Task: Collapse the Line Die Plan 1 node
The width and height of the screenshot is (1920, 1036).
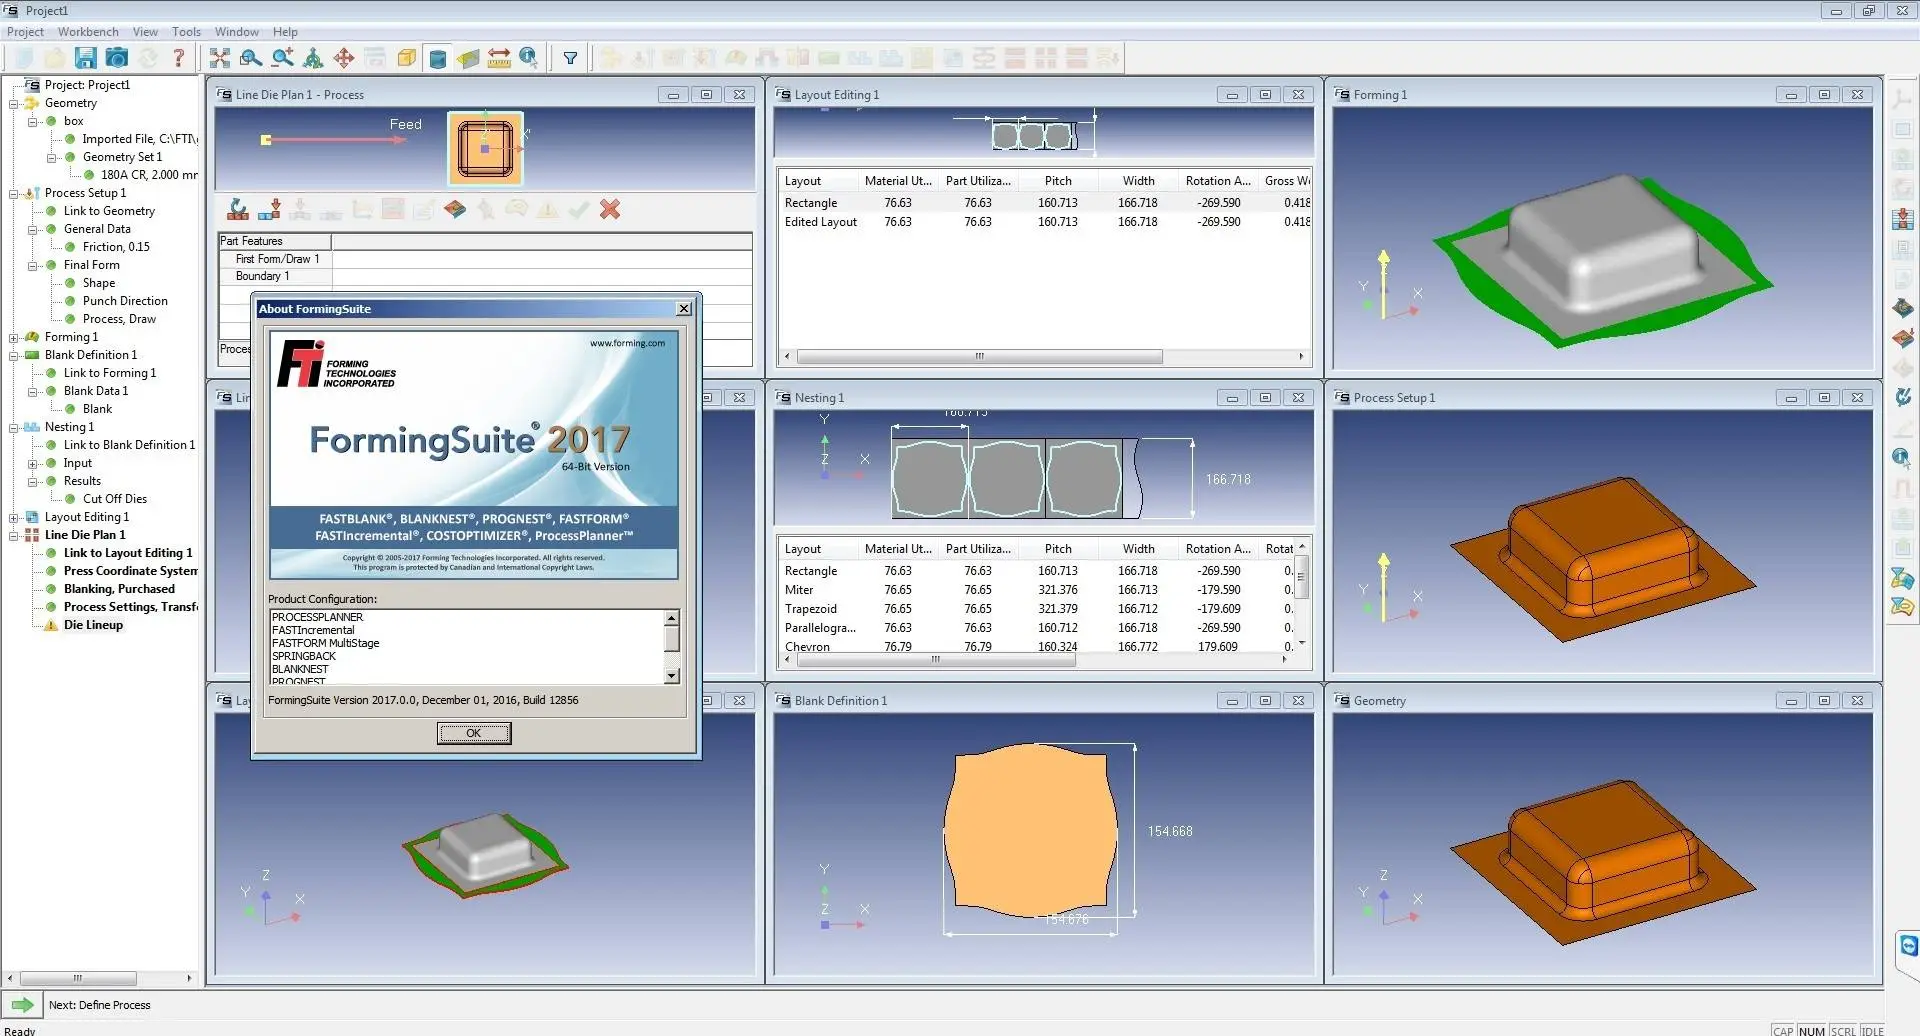Action: (14, 535)
